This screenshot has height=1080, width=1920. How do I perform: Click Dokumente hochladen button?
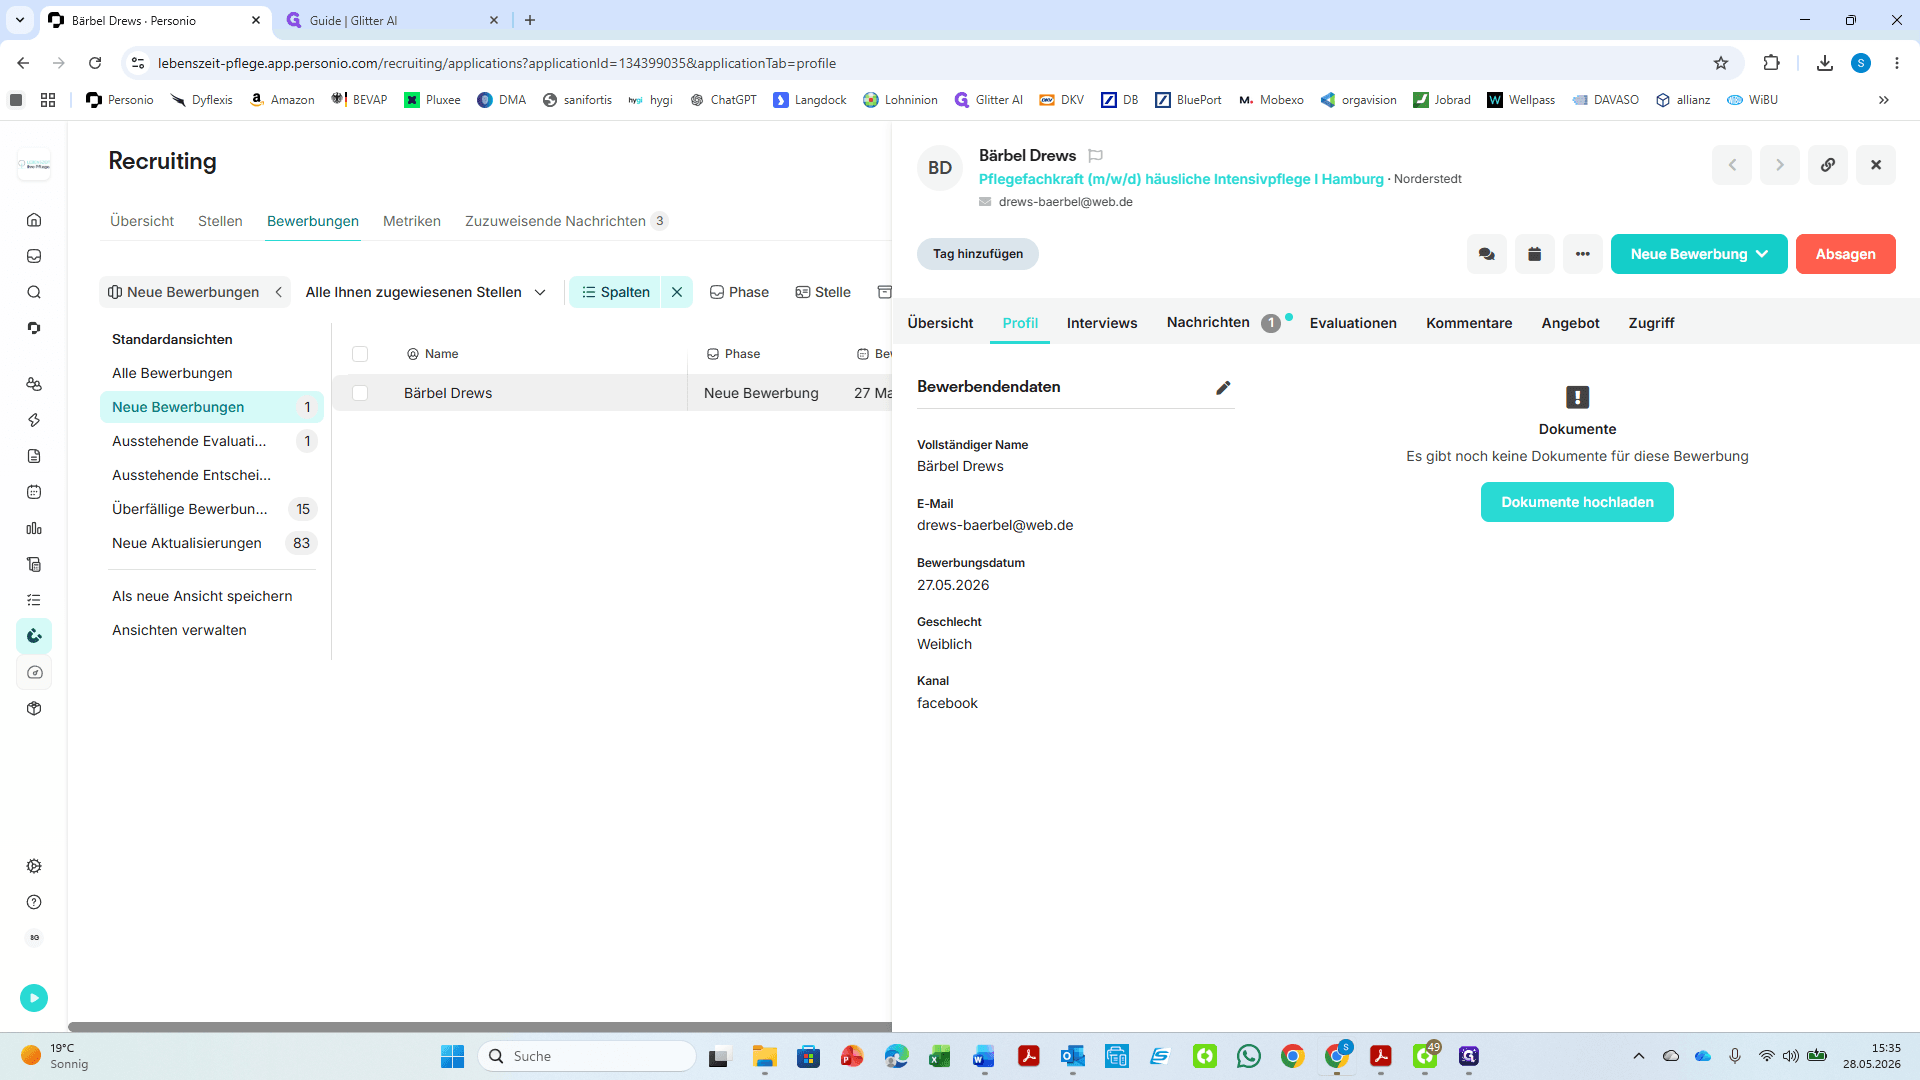point(1577,502)
